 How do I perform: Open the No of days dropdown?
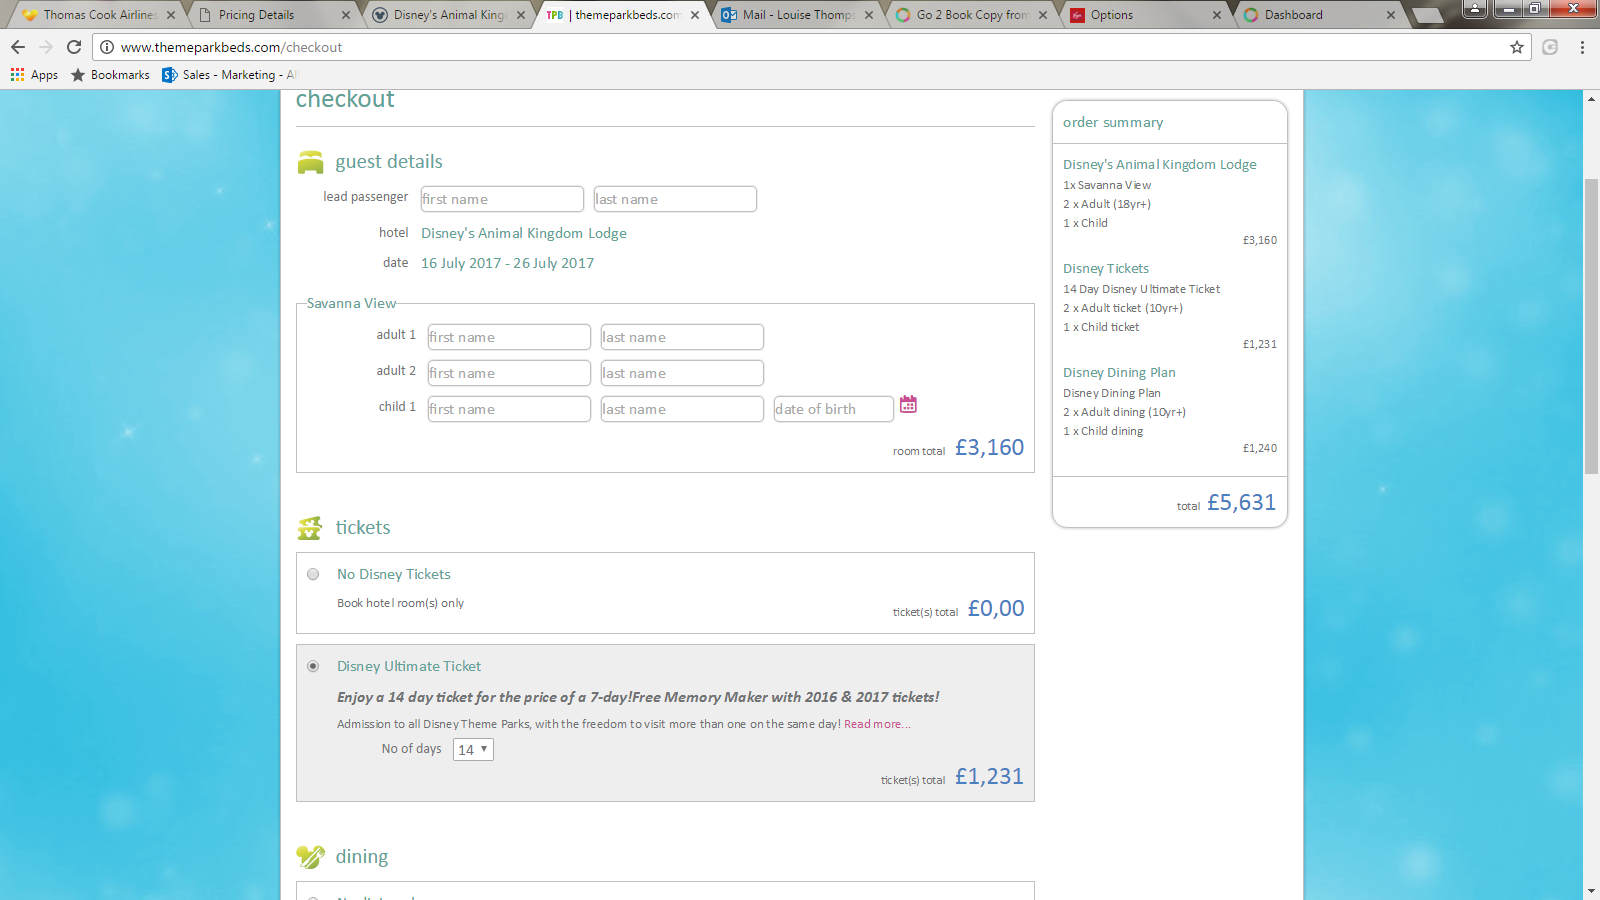pos(474,749)
